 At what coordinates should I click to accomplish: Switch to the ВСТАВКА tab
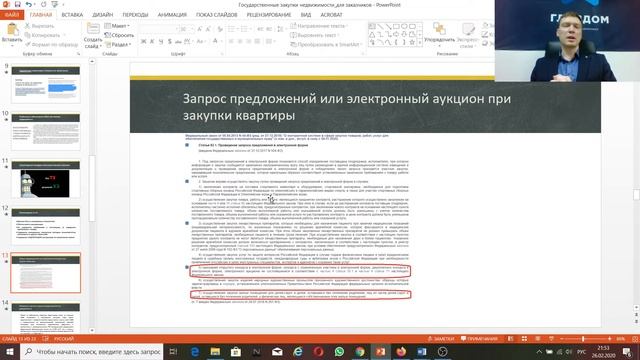click(x=72, y=15)
